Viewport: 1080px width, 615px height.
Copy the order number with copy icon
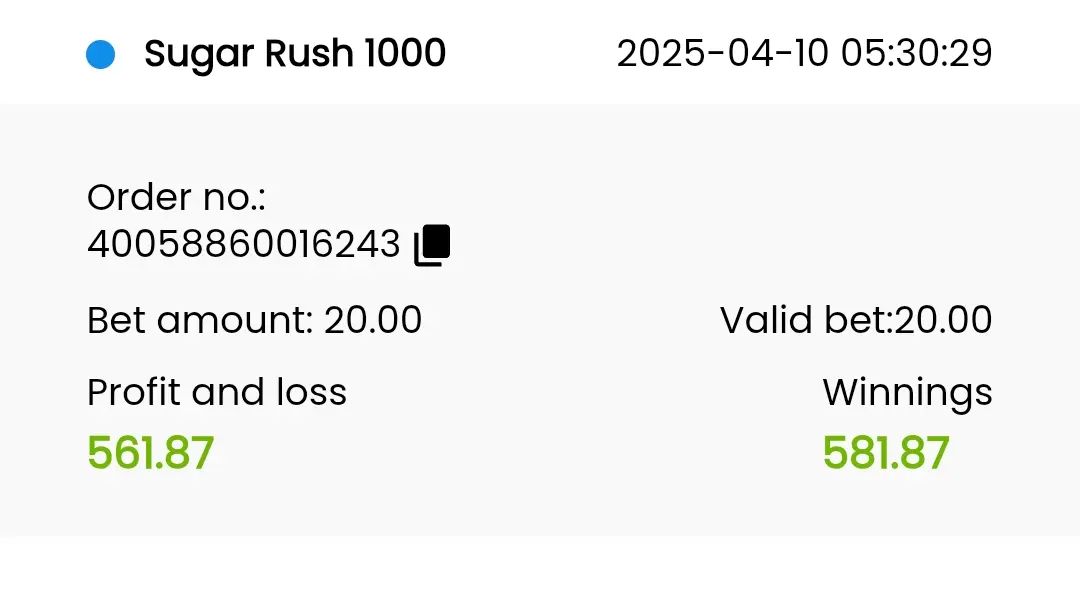pos(432,244)
